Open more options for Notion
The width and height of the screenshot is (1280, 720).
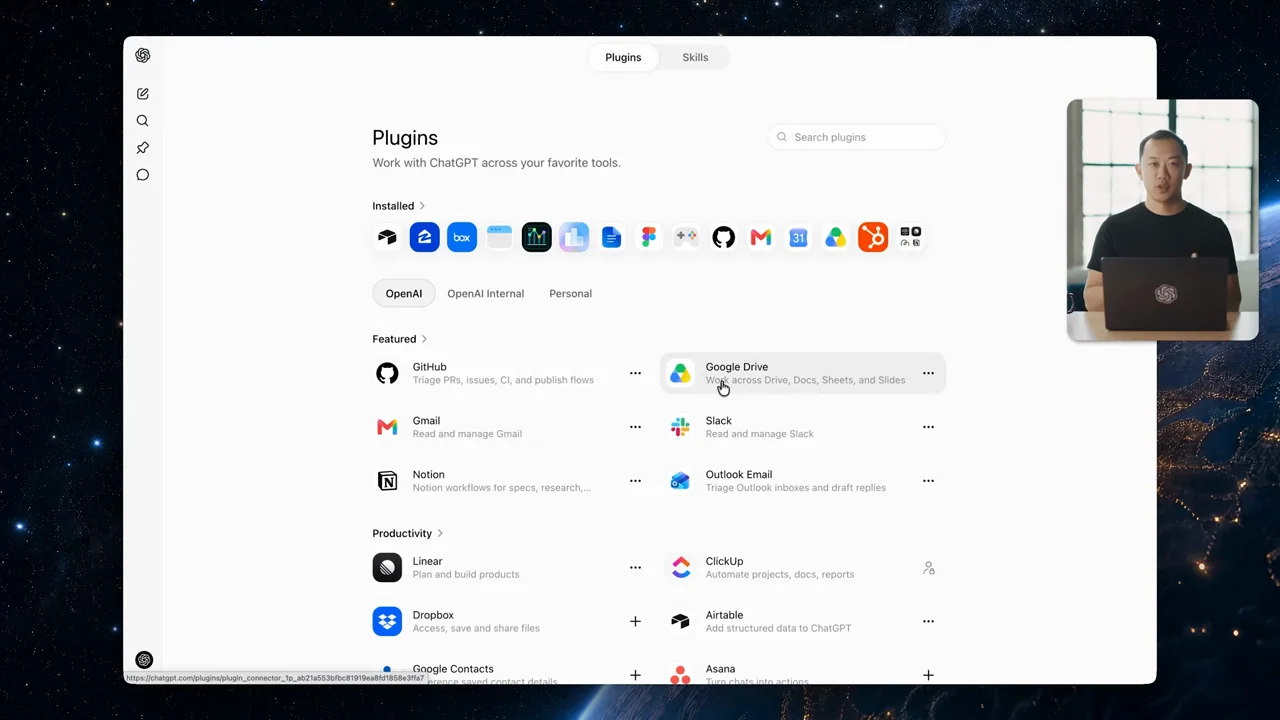(635, 482)
